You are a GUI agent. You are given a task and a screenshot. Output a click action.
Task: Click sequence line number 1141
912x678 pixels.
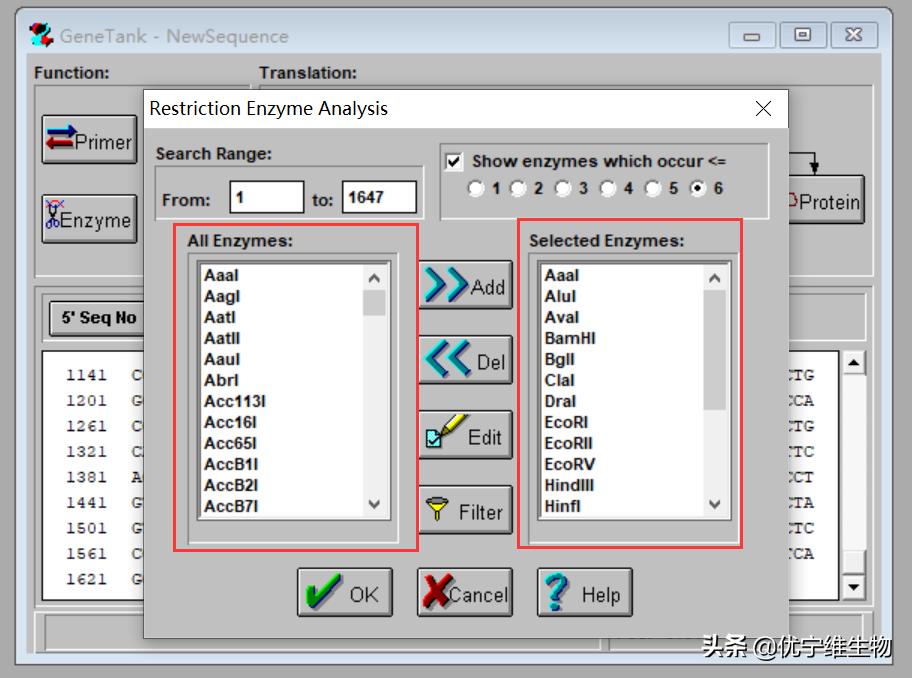(x=86, y=375)
